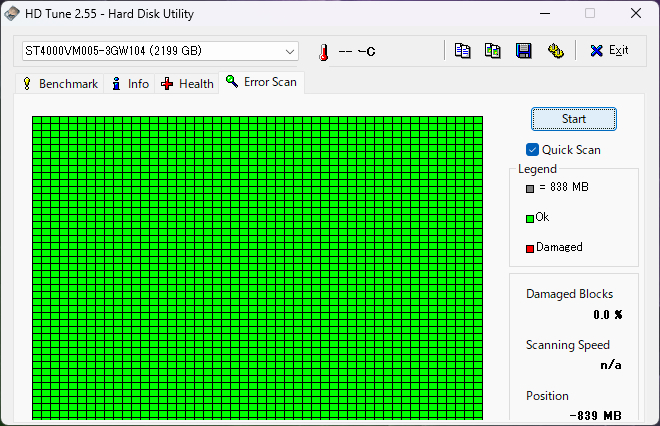
Task: Close the HD Tune window
Action: coord(636,13)
